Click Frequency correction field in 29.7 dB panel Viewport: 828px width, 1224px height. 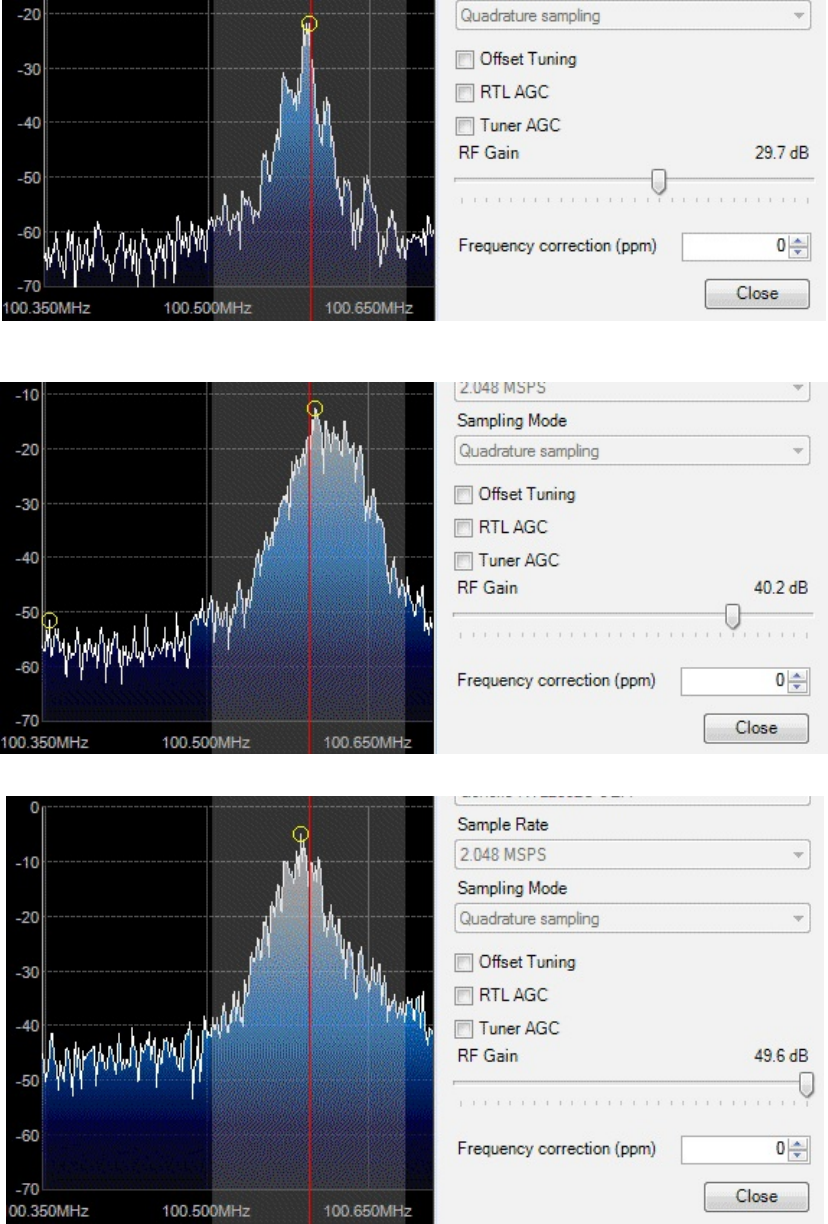tap(735, 246)
